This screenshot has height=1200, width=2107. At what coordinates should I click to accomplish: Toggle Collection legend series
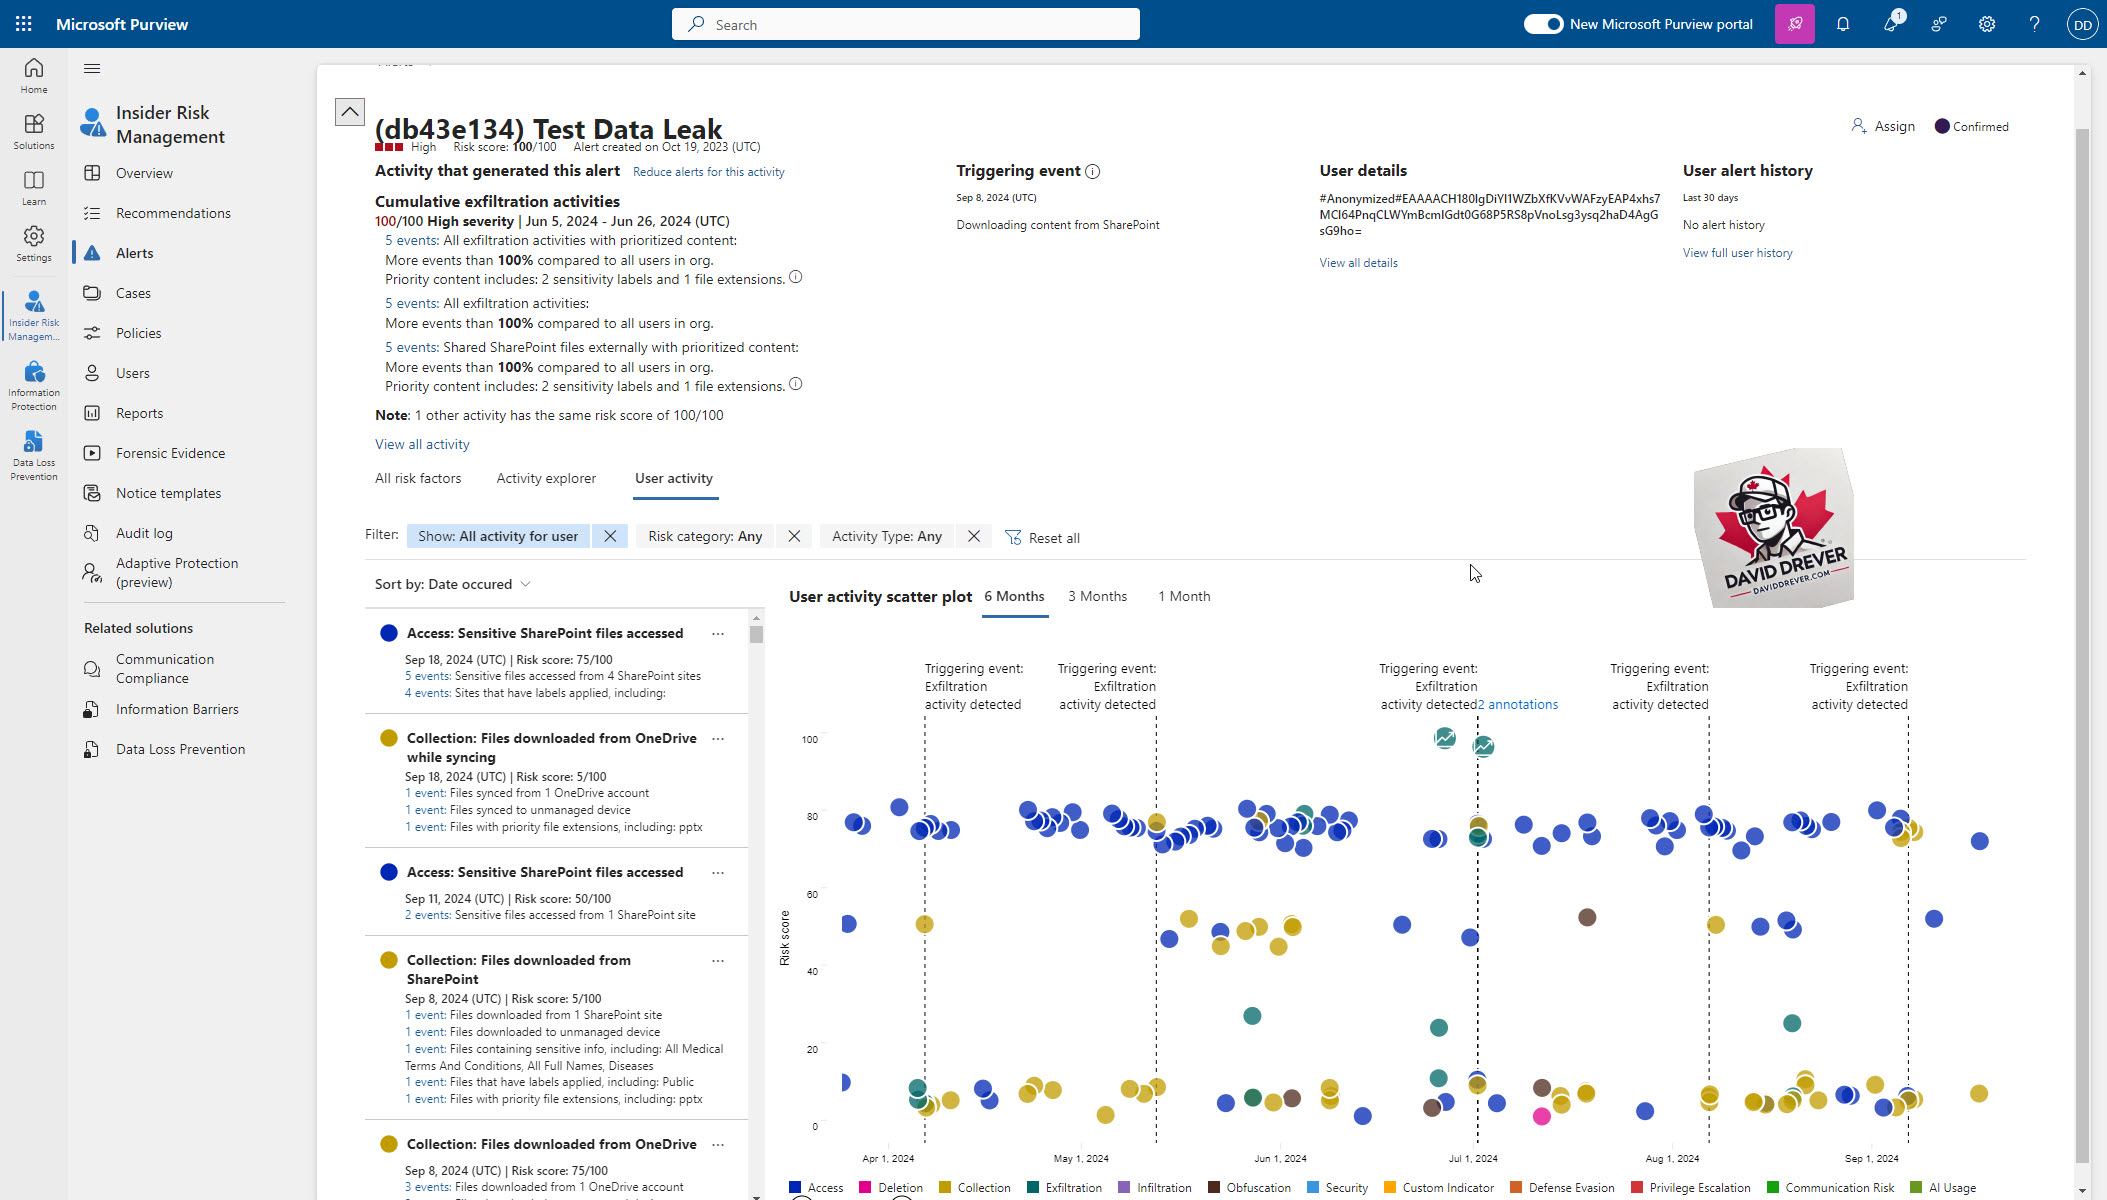tap(975, 1188)
